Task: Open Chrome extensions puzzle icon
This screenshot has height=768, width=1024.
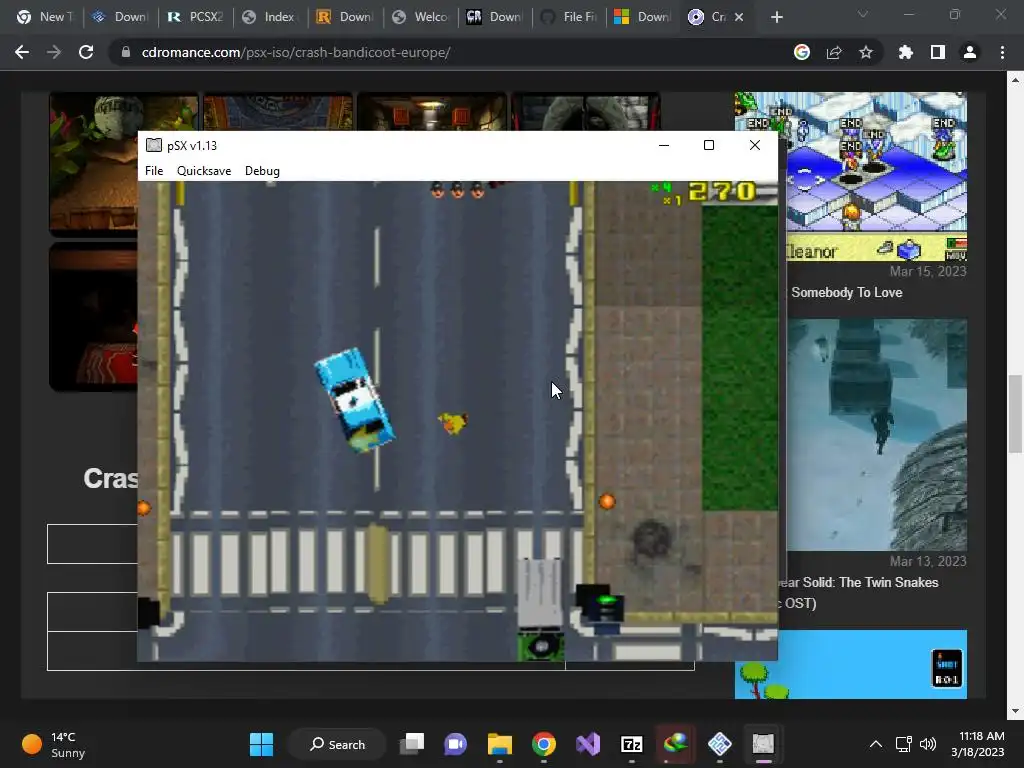Action: (905, 52)
